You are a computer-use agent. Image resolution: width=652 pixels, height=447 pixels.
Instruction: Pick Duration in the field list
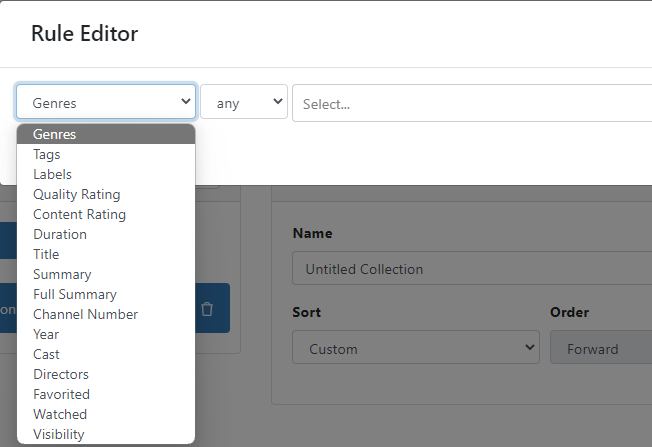pyautogui.click(x=60, y=234)
